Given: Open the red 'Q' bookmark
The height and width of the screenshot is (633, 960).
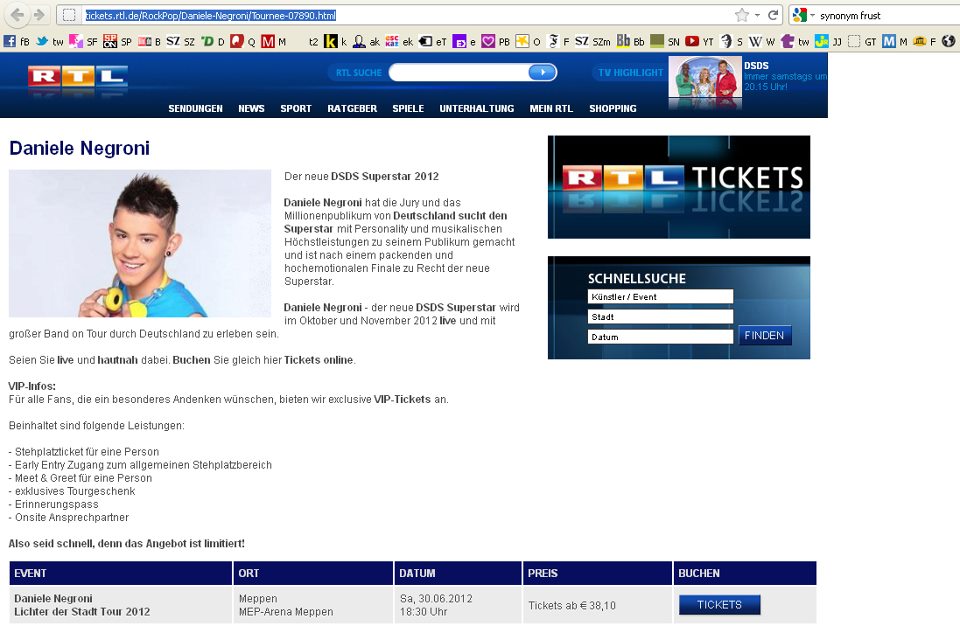Looking at the screenshot, I should (x=242, y=42).
